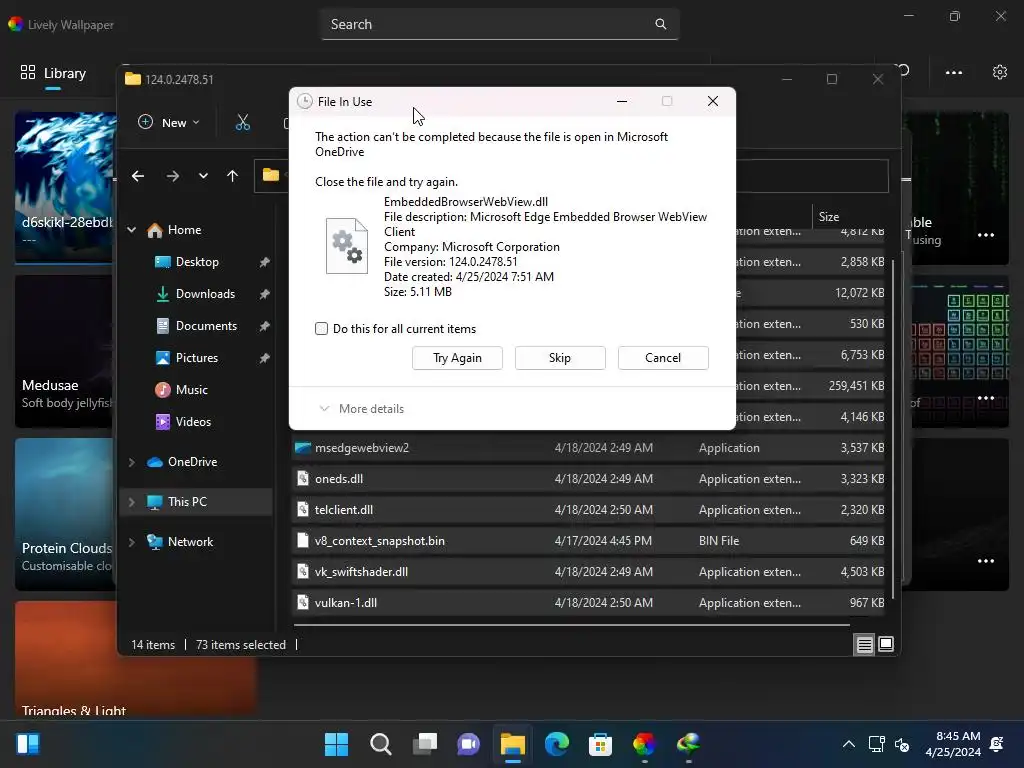
Task: Open Downloads in navigation pane
Action: 205,294
